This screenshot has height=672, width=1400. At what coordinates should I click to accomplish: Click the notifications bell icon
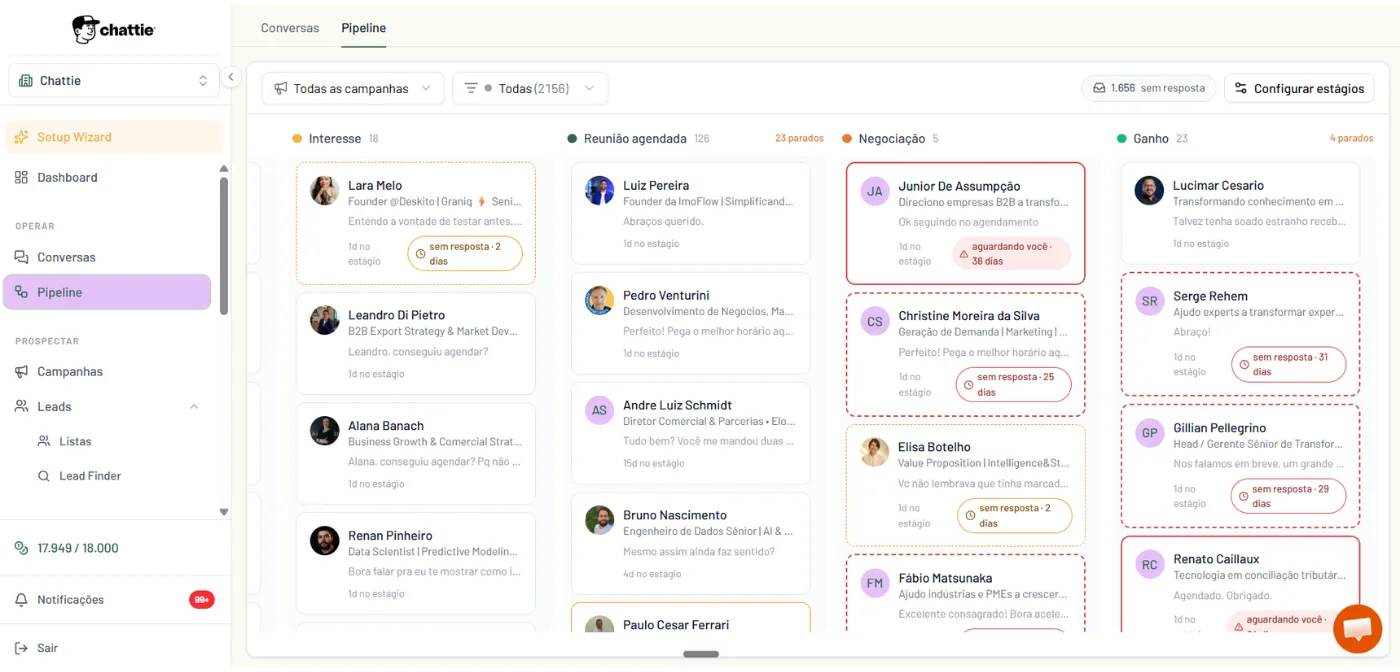tap(22, 599)
